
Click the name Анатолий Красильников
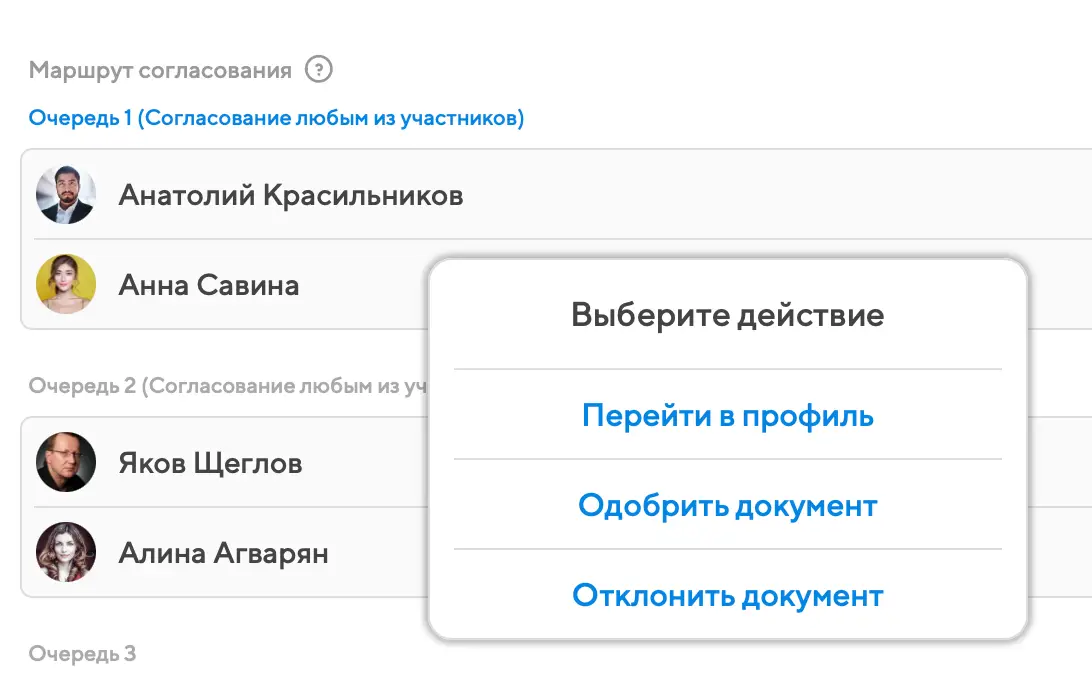tap(290, 195)
